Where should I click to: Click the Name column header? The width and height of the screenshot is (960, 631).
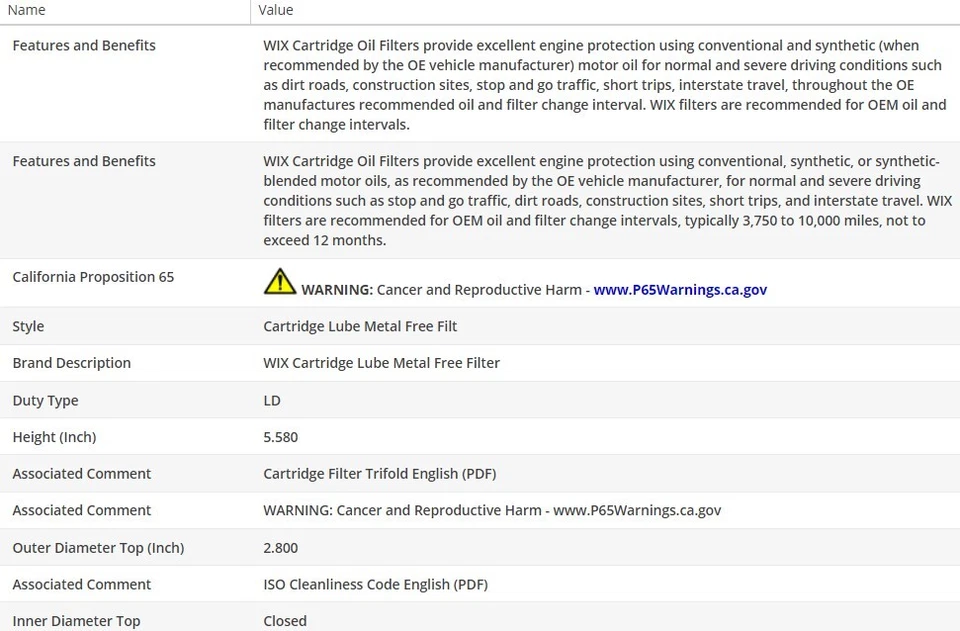pyautogui.click(x=27, y=10)
